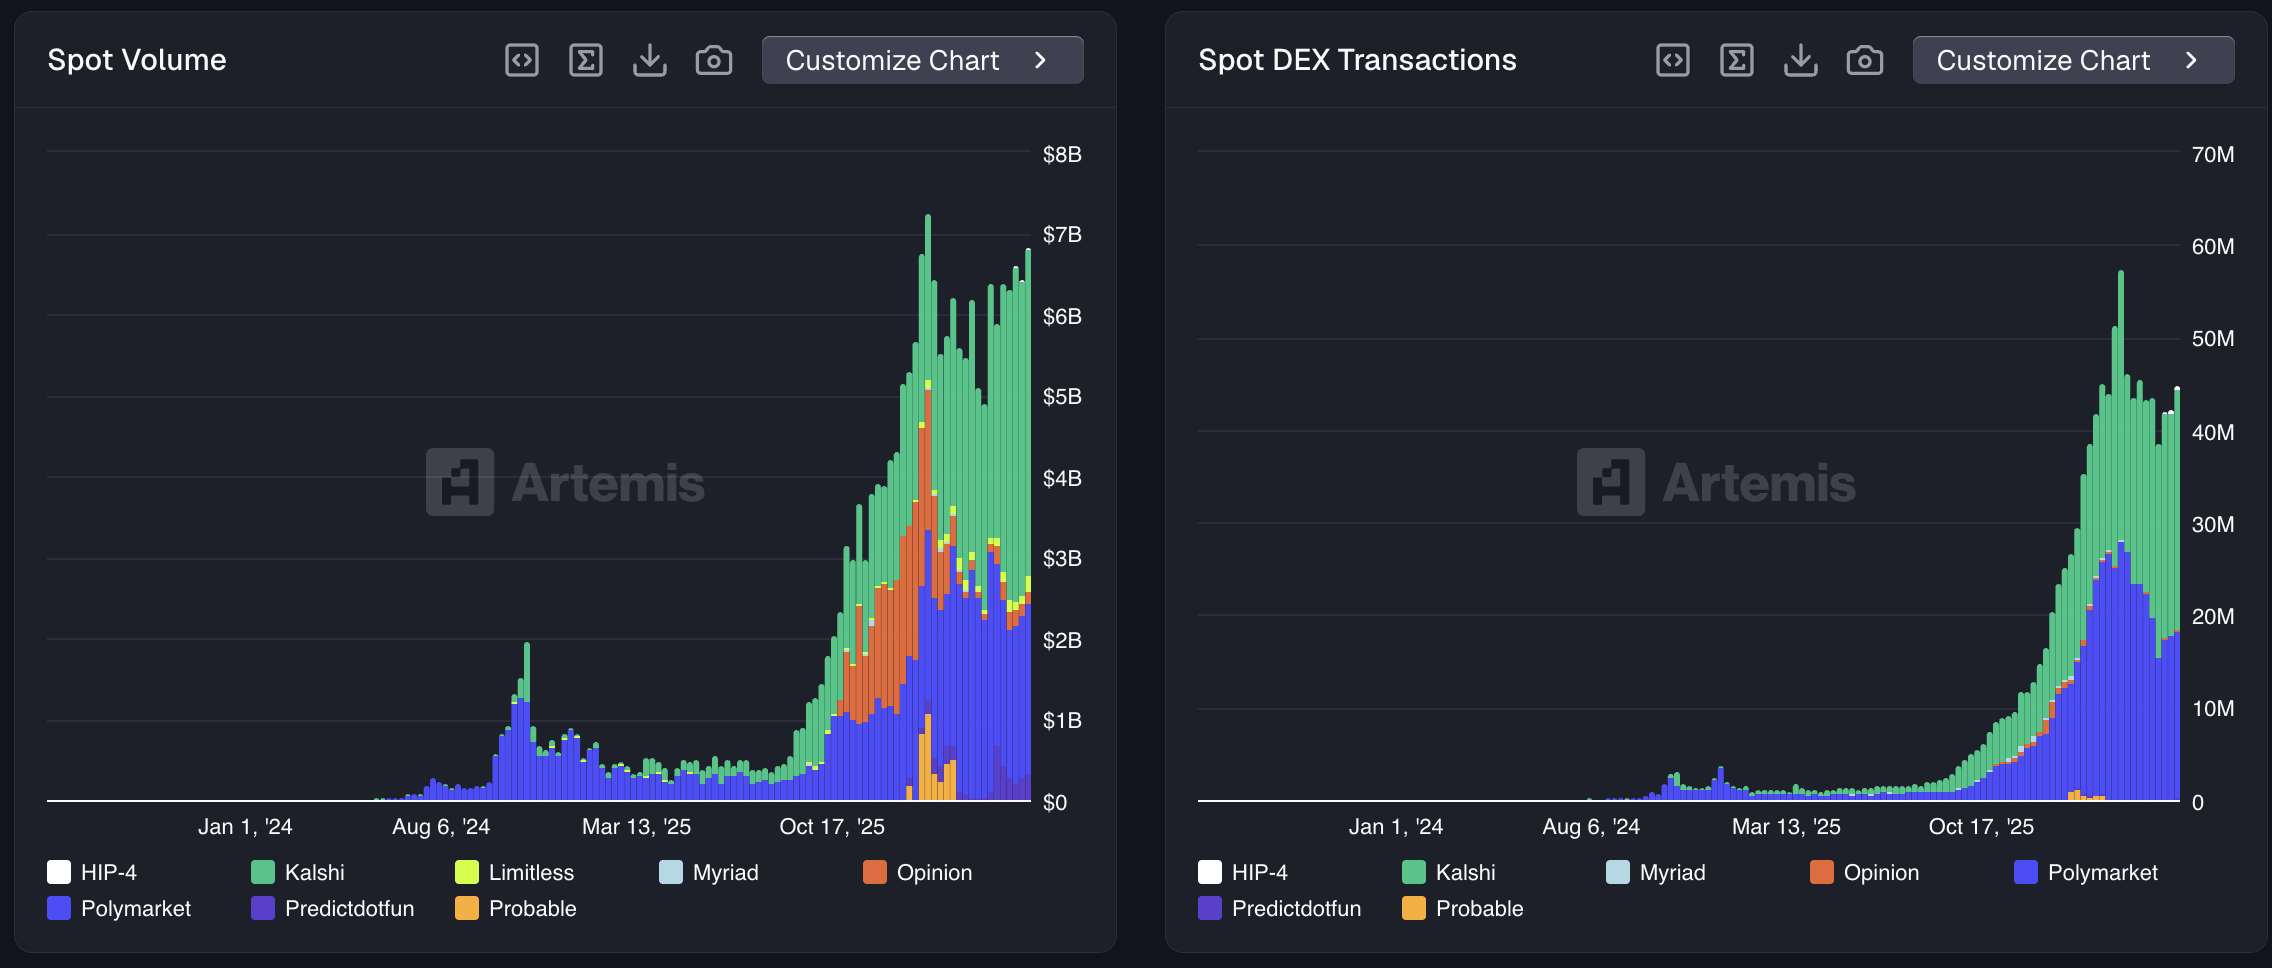Click Jan 1, '24 date on Spot DEX Transactions axis

click(1396, 827)
